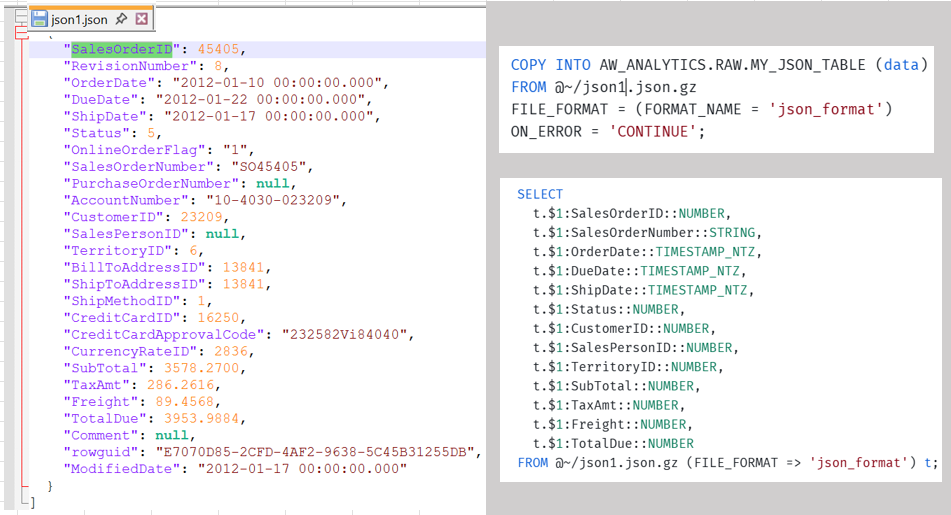
Task: Click the rowguid value string
Action: point(315,452)
